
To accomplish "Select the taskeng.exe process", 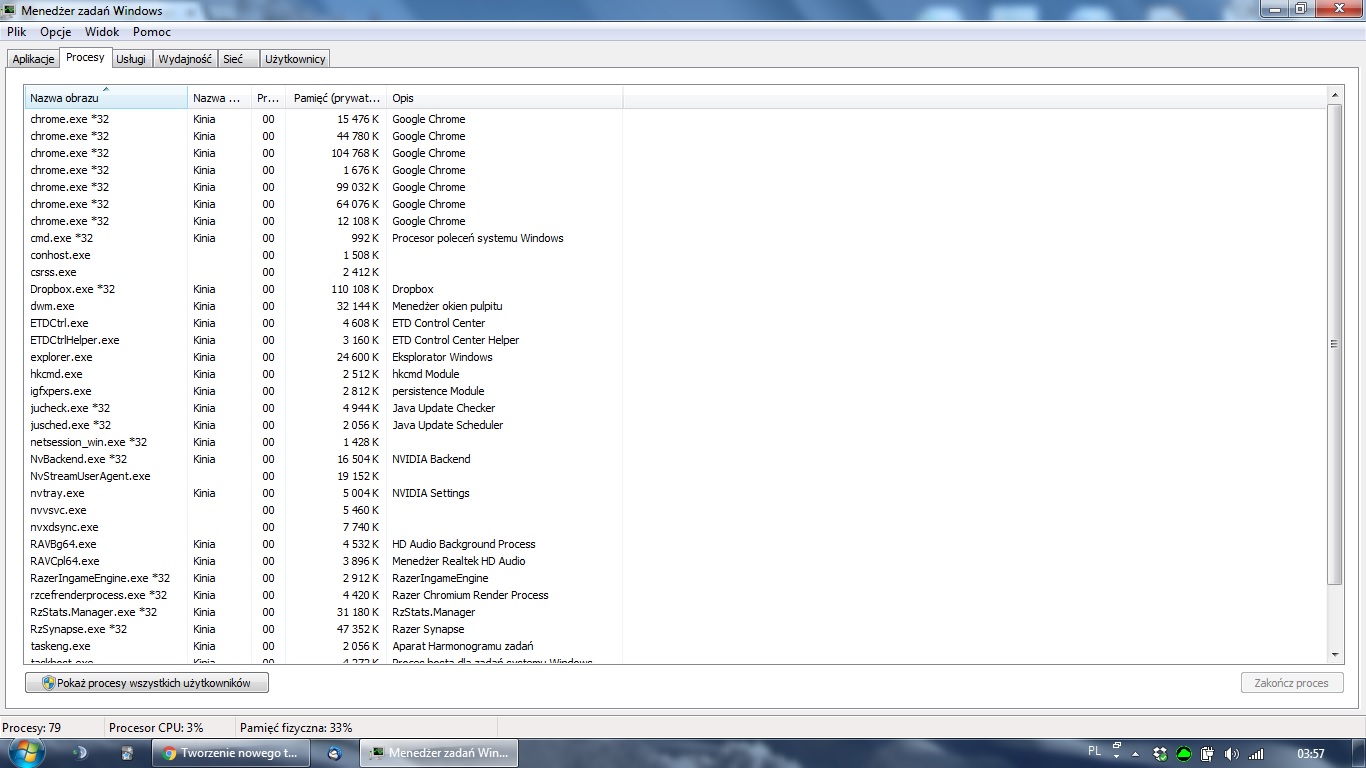I will [x=325, y=646].
